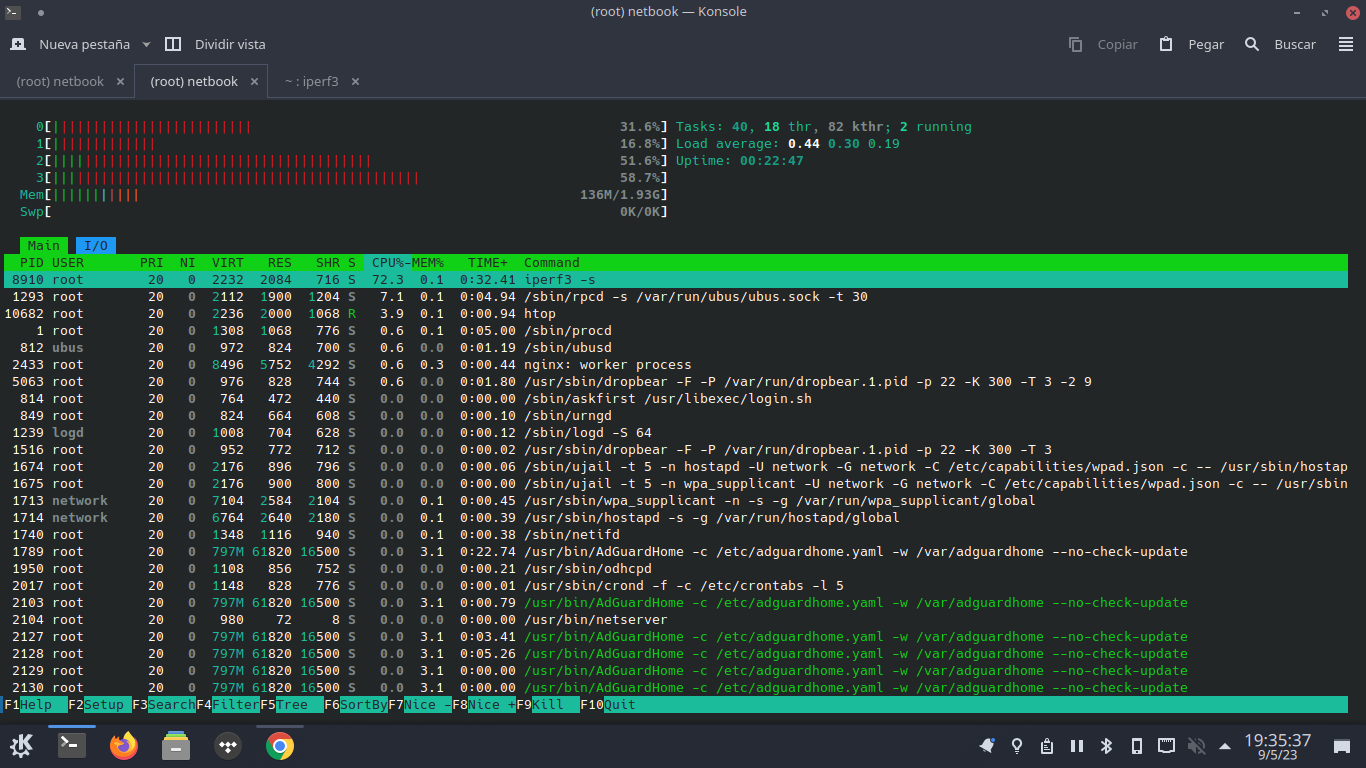Select the htop process row PID 10682

point(676,313)
